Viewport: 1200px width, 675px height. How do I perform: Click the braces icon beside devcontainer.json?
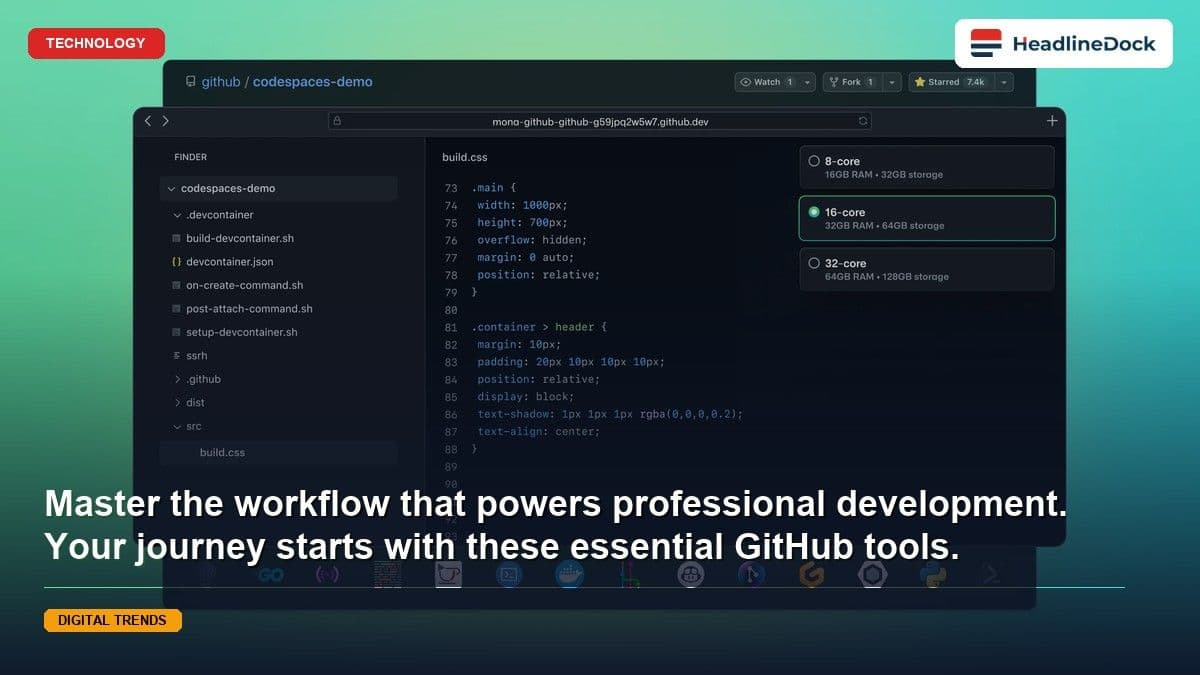(177, 262)
